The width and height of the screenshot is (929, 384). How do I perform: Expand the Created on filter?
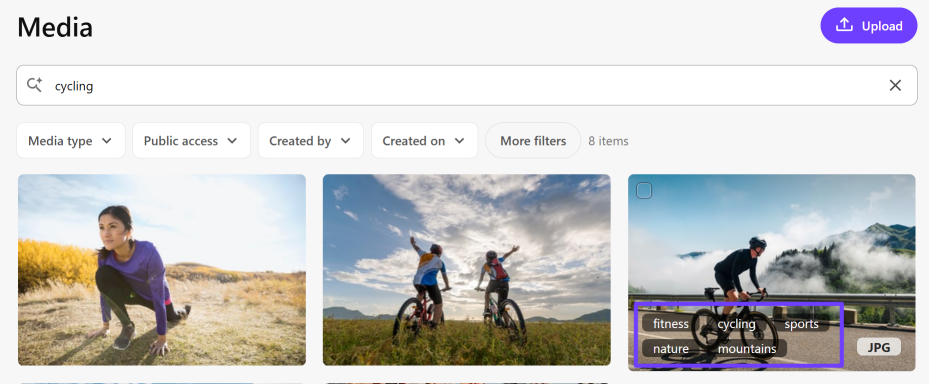point(424,140)
